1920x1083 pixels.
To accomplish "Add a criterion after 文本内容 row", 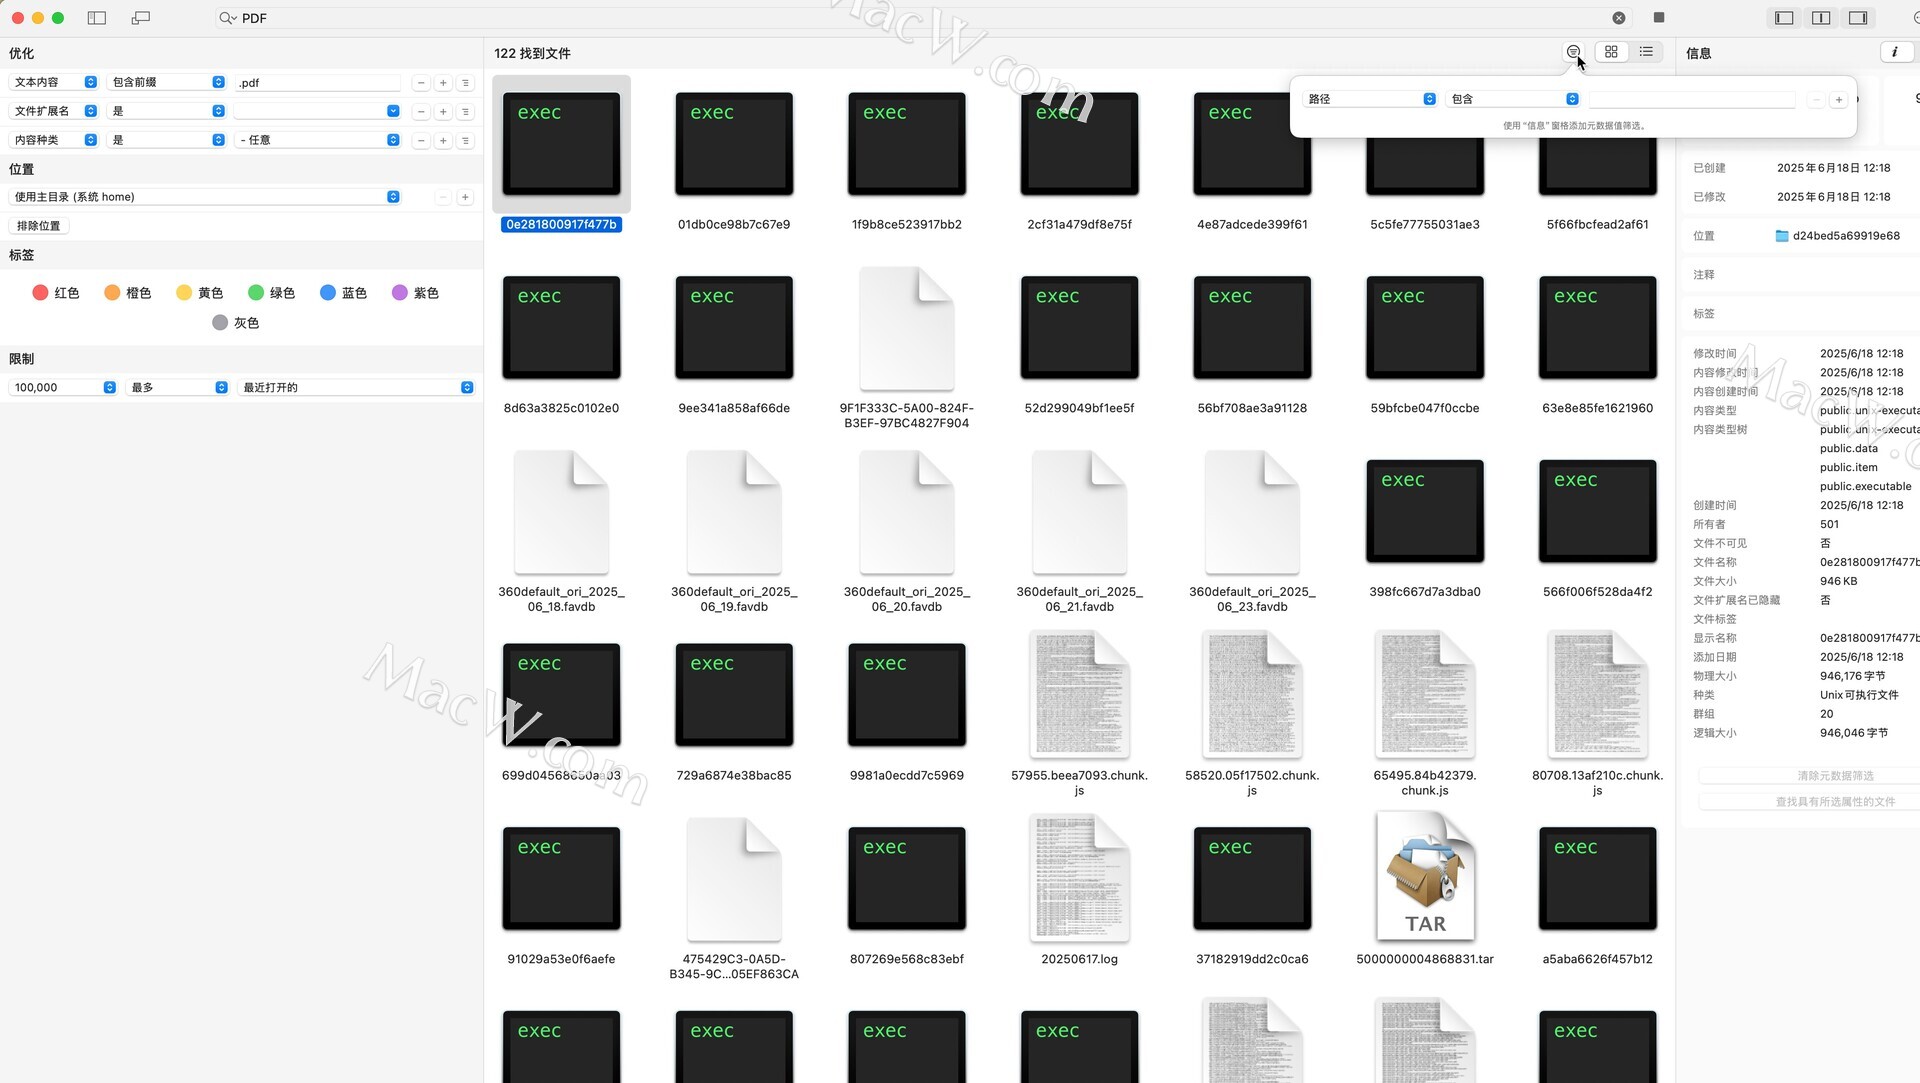I will tap(443, 83).
